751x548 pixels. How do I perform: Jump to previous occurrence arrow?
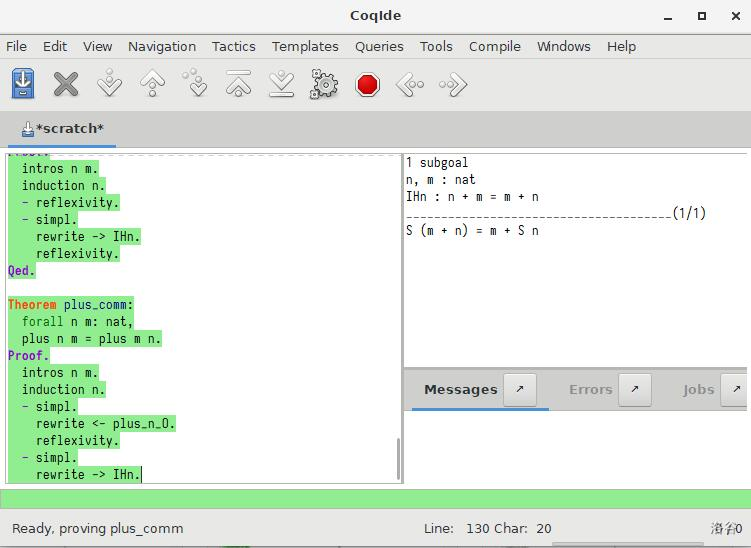(x=410, y=85)
